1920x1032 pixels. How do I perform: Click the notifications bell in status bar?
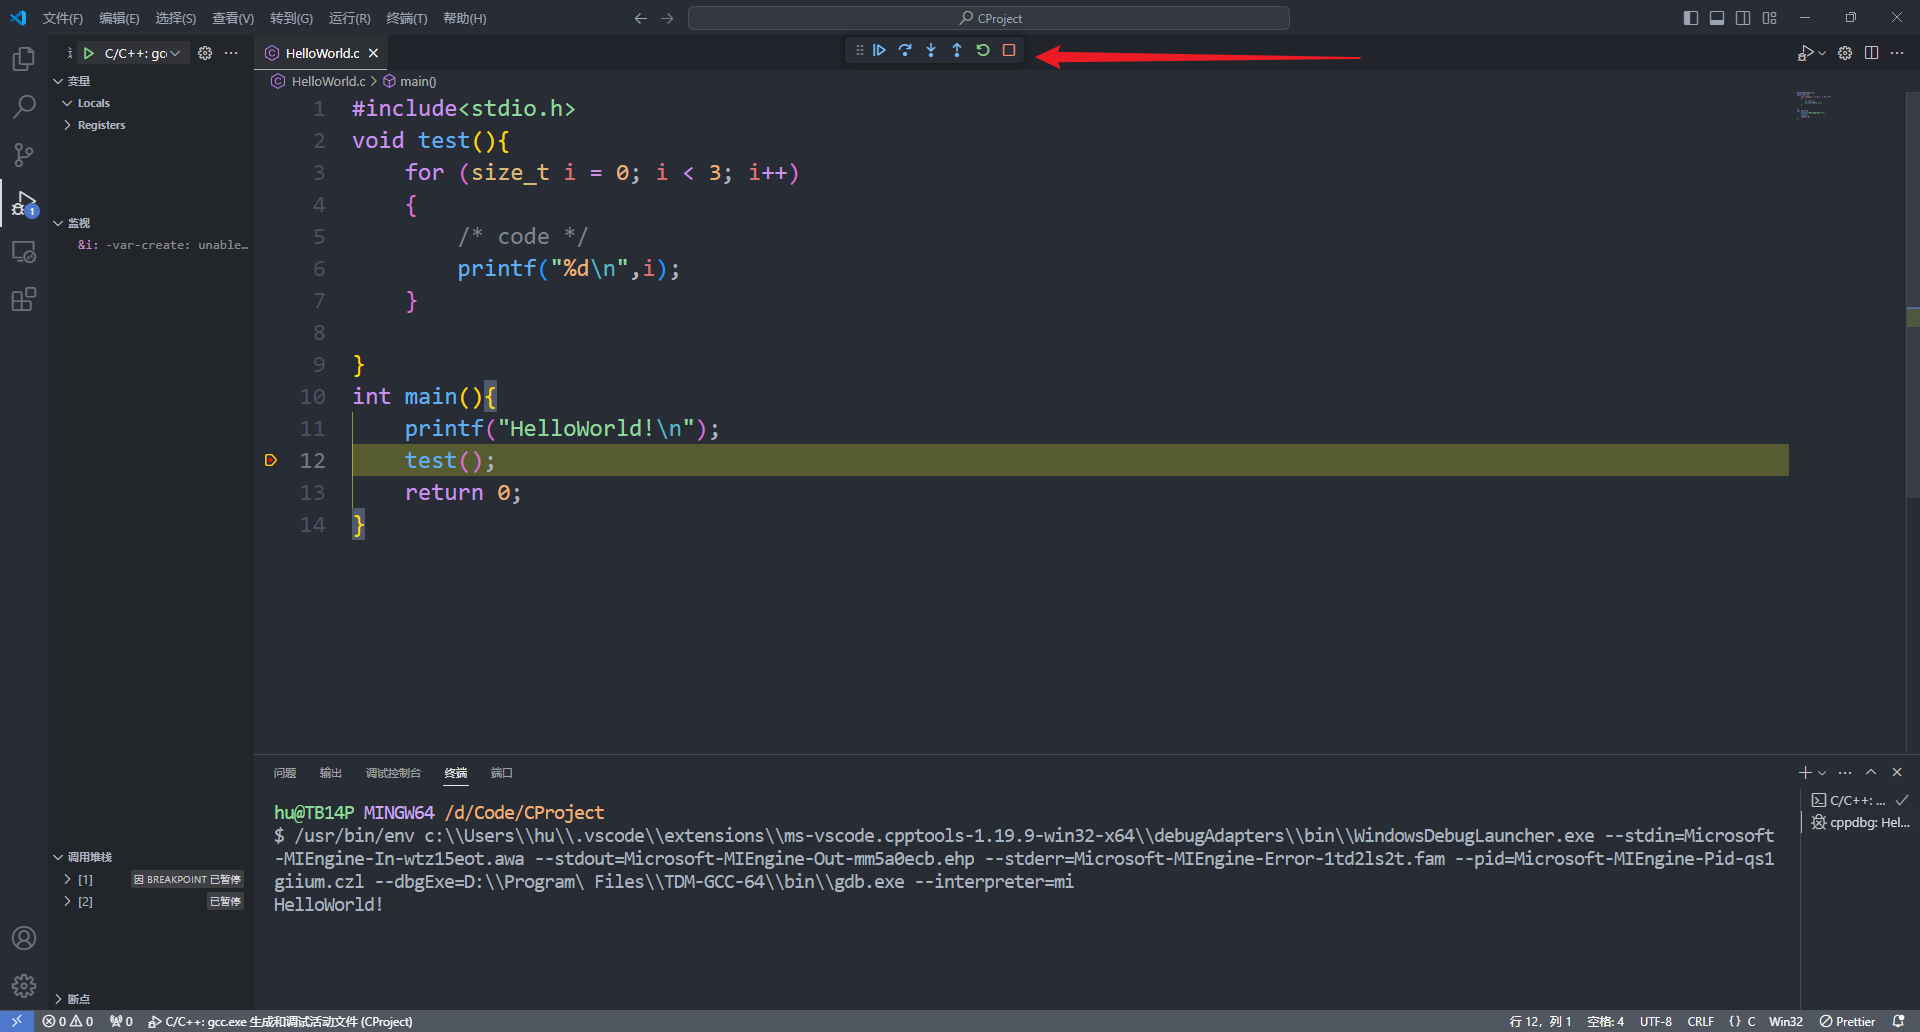tap(1899, 1021)
